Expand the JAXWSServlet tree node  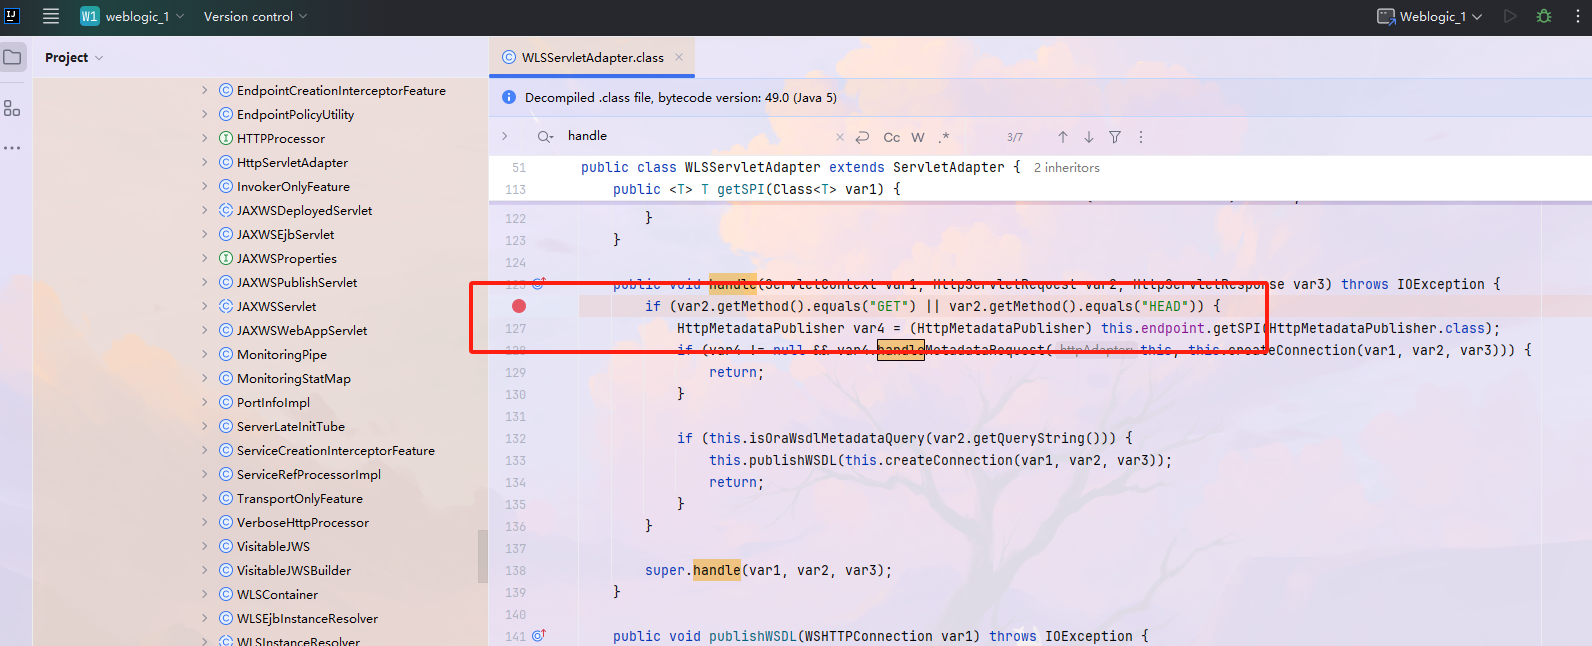[205, 306]
